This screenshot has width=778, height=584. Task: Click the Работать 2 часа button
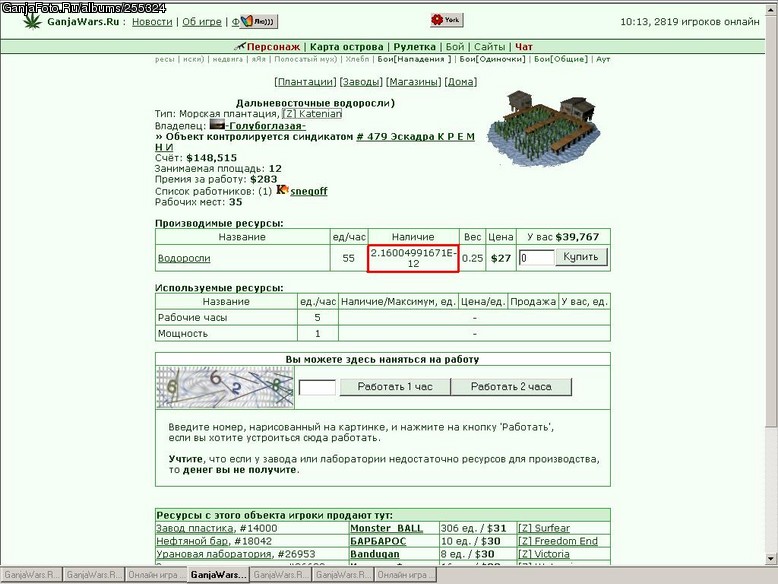tap(511, 387)
